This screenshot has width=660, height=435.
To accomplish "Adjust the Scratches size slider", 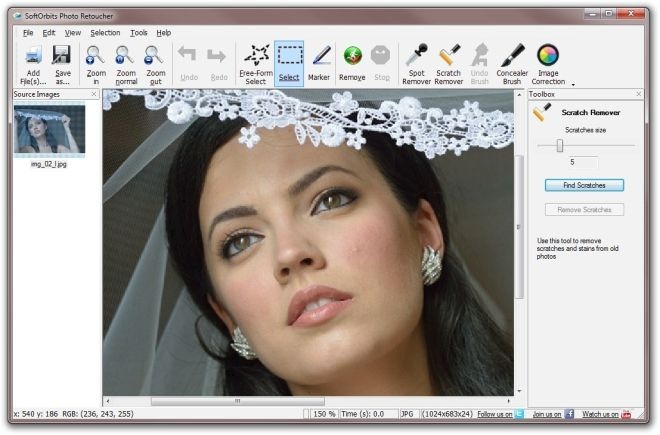I will tap(559, 146).
